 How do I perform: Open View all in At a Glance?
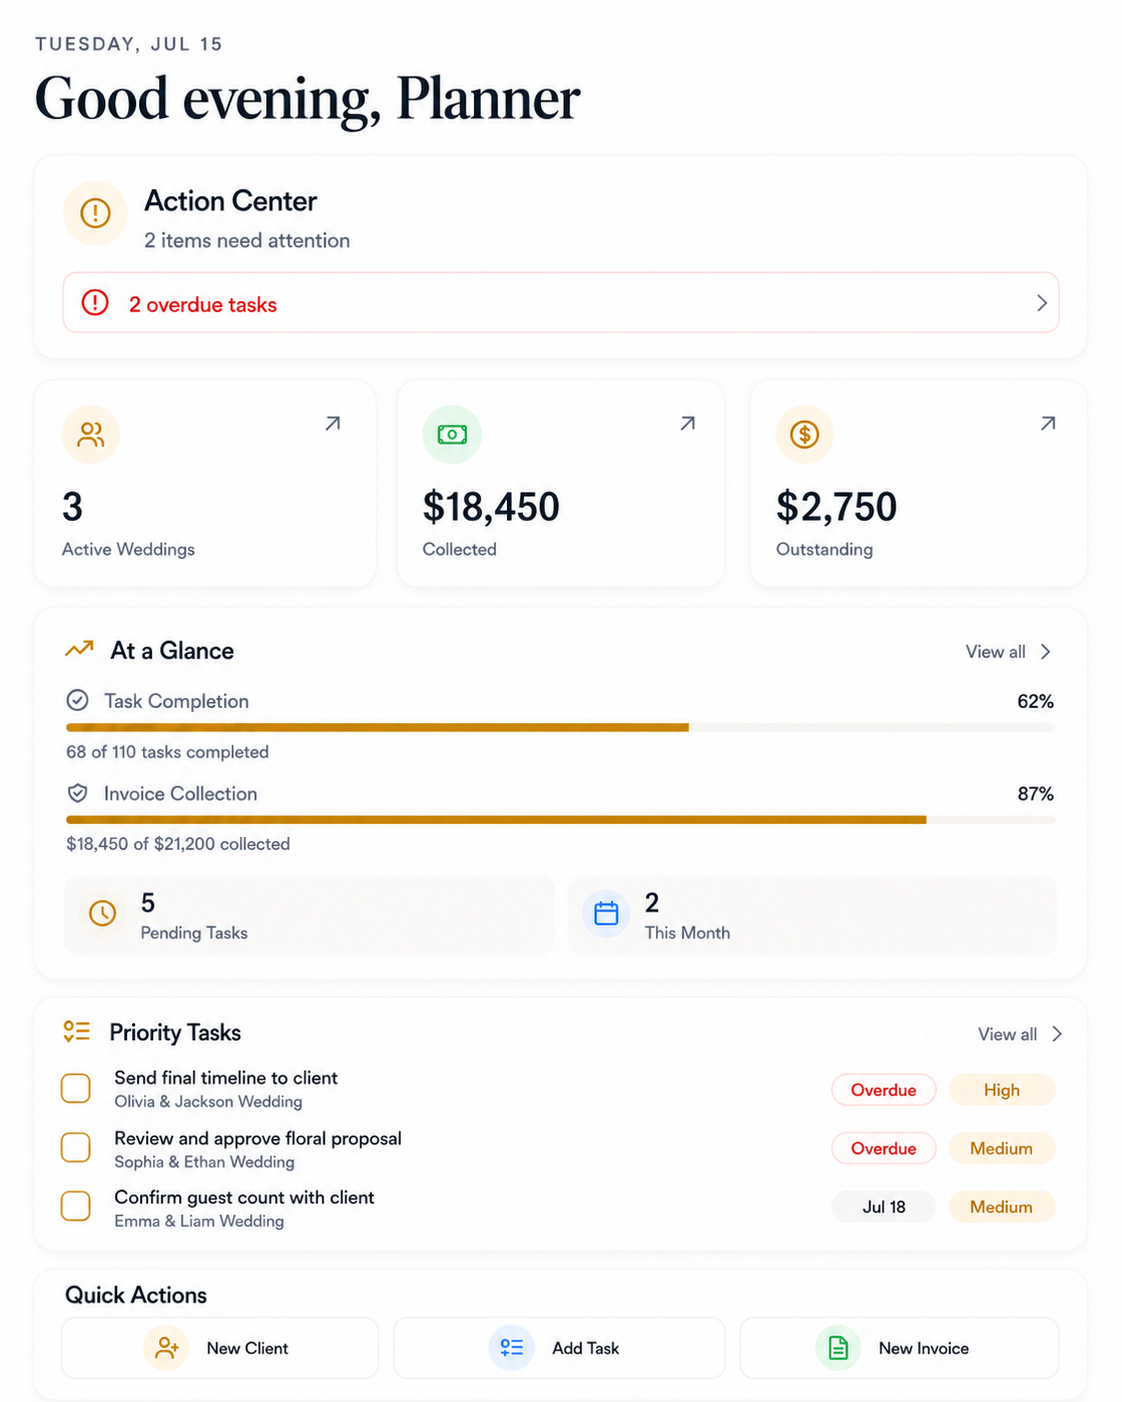[x=995, y=652]
